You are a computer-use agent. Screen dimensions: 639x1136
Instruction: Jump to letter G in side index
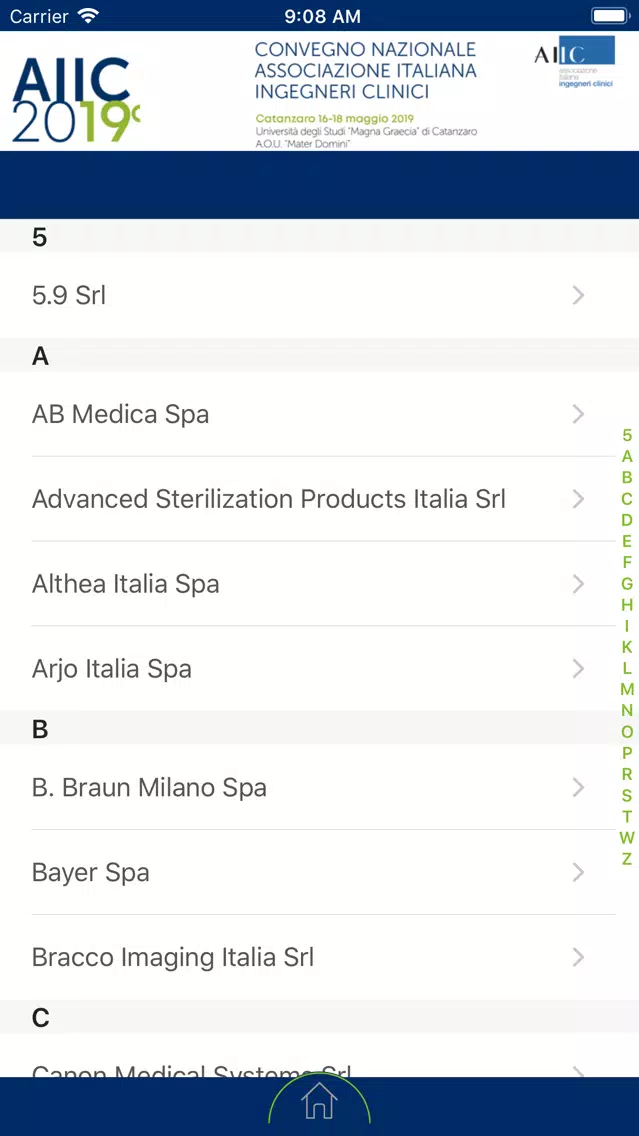coord(627,583)
